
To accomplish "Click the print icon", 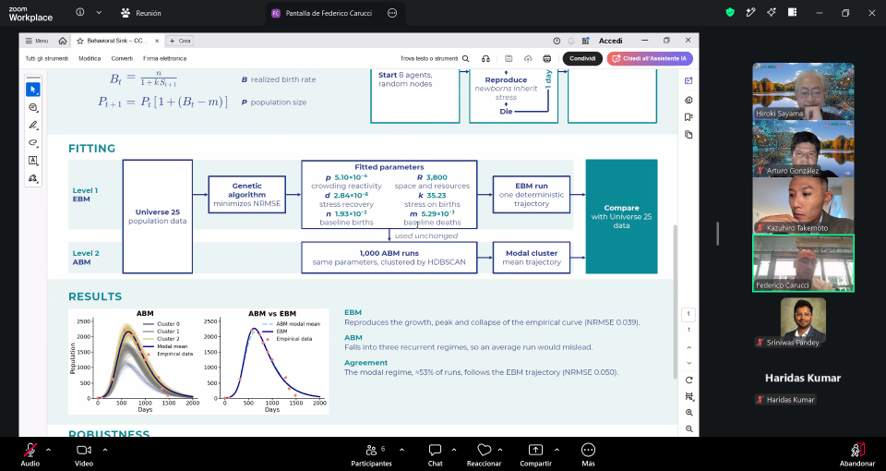I will tap(546, 58).
